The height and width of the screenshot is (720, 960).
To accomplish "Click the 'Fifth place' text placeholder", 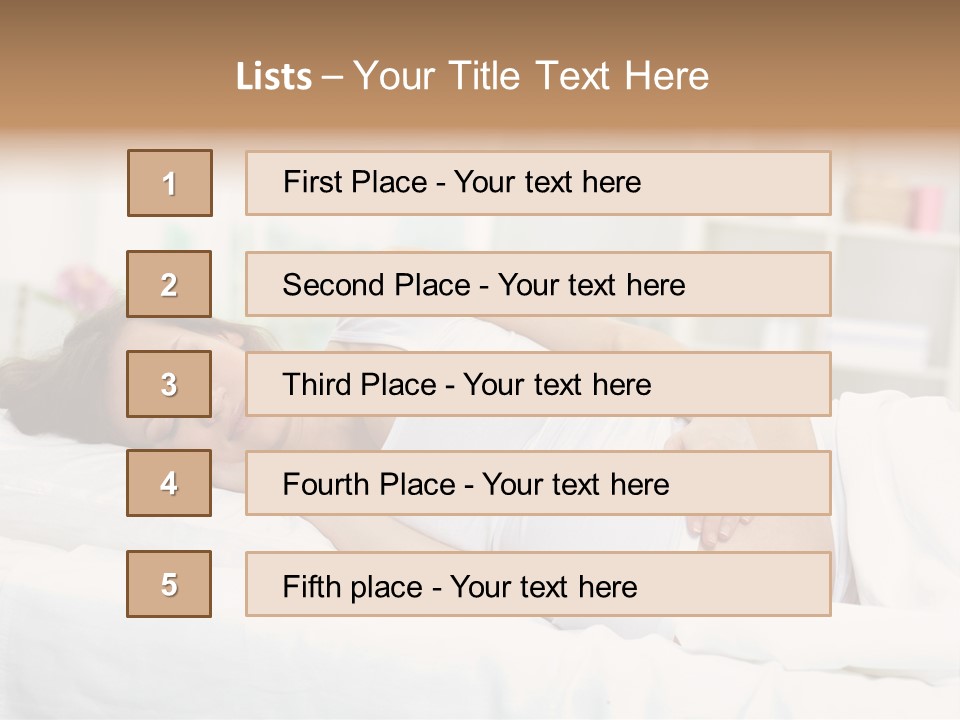I will point(538,584).
